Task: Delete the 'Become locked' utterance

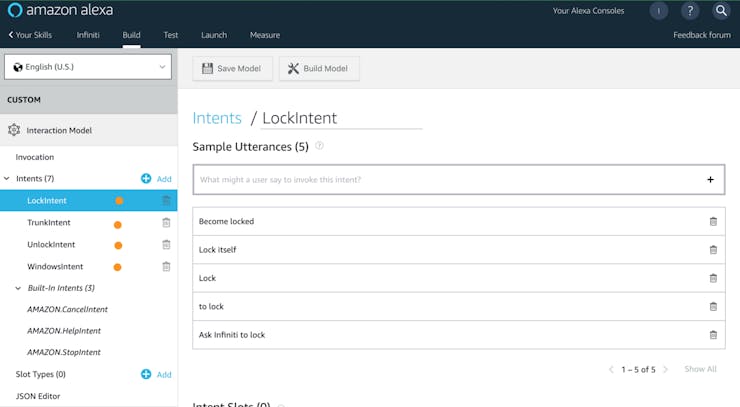Action: [x=713, y=221]
